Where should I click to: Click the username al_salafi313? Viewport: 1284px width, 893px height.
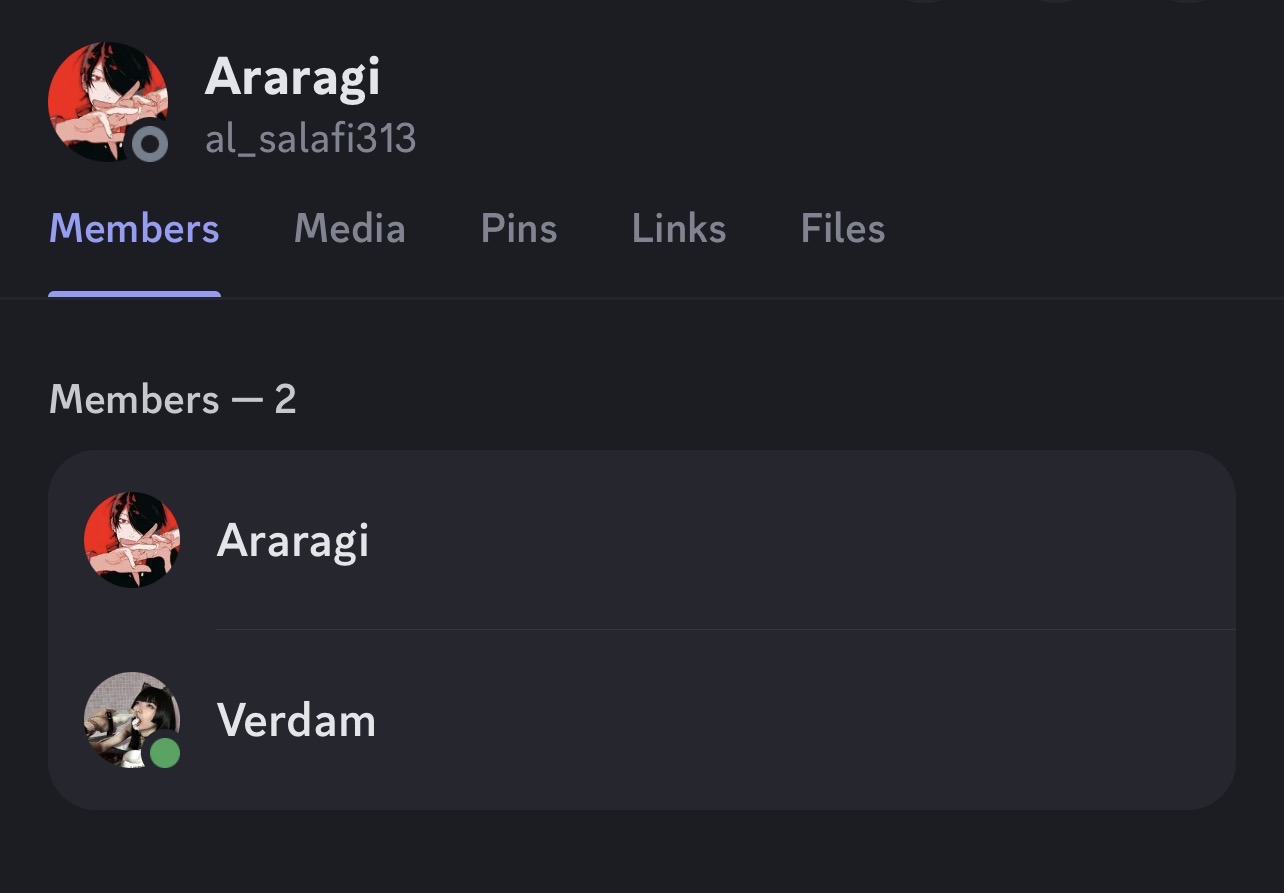(310, 139)
